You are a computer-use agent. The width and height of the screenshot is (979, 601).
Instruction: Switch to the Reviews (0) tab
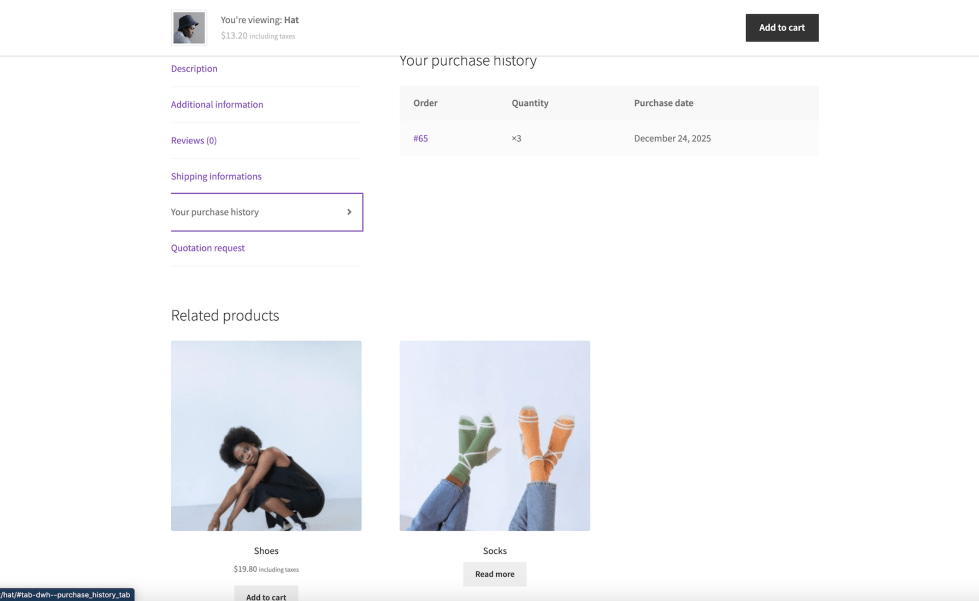pyautogui.click(x=194, y=141)
